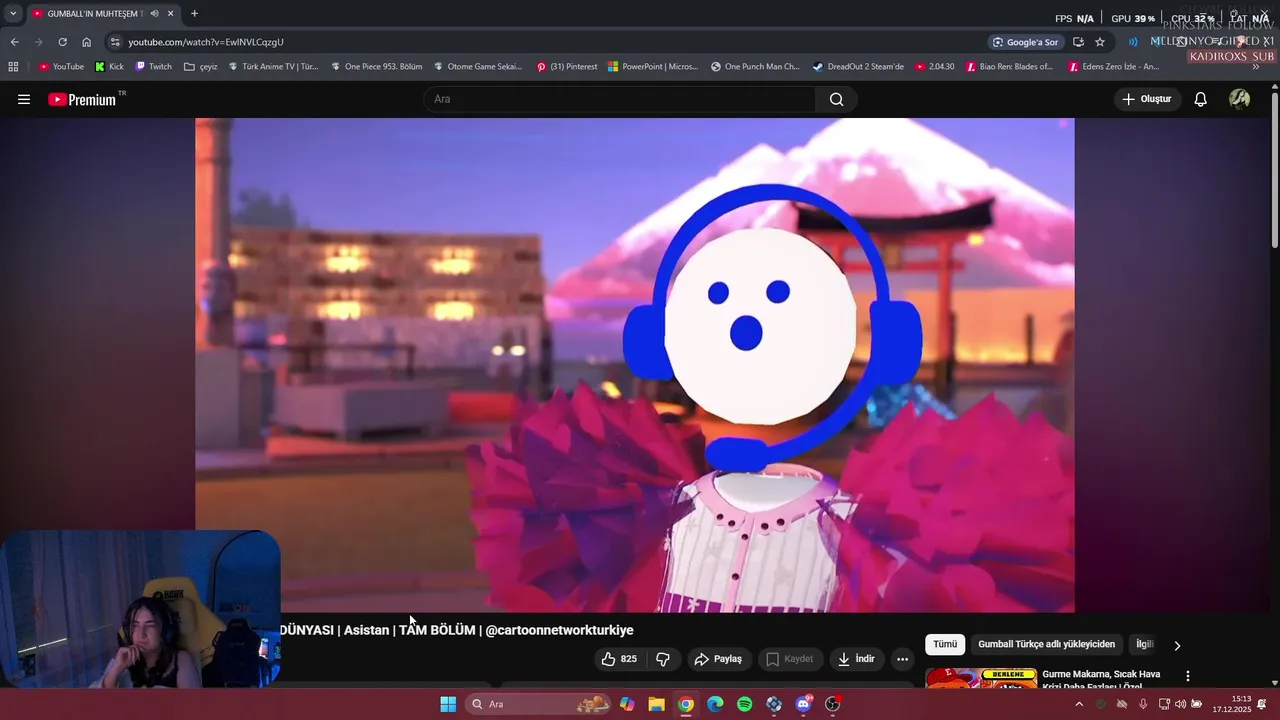The image size is (1280, 720).
Task: Go back with browser back arrow
Action: 14,42
